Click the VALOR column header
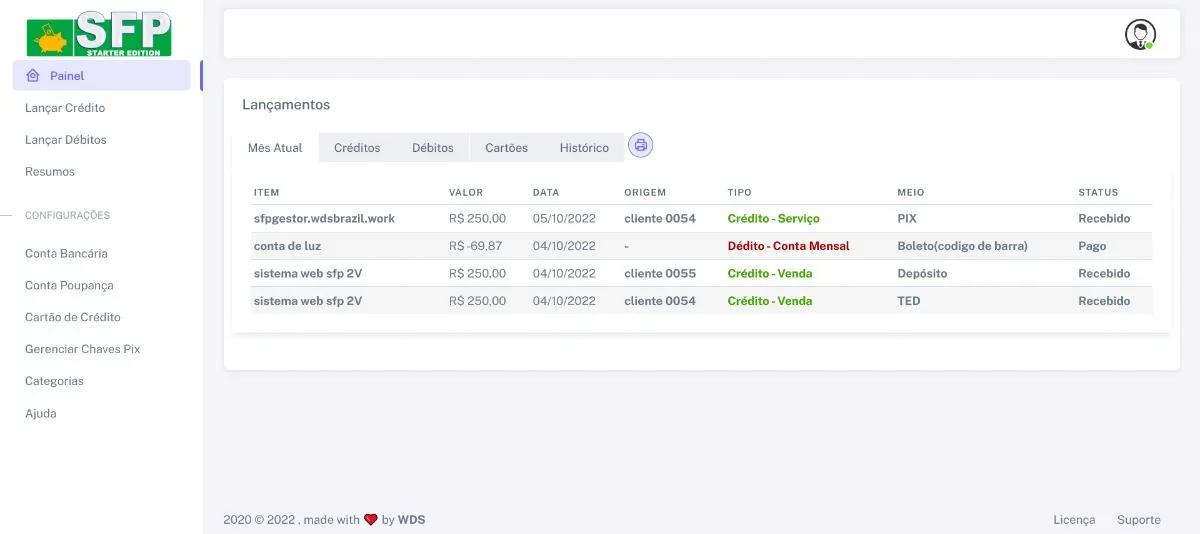 466,192
